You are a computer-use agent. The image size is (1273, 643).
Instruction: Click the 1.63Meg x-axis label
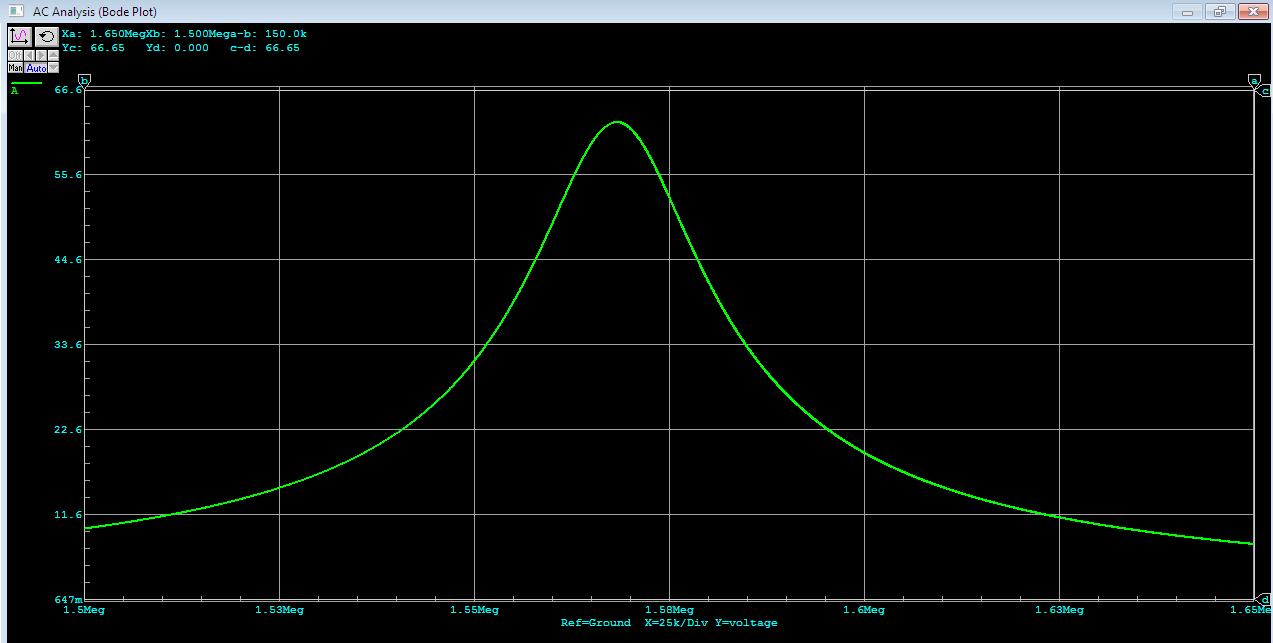click(1059, 609)
